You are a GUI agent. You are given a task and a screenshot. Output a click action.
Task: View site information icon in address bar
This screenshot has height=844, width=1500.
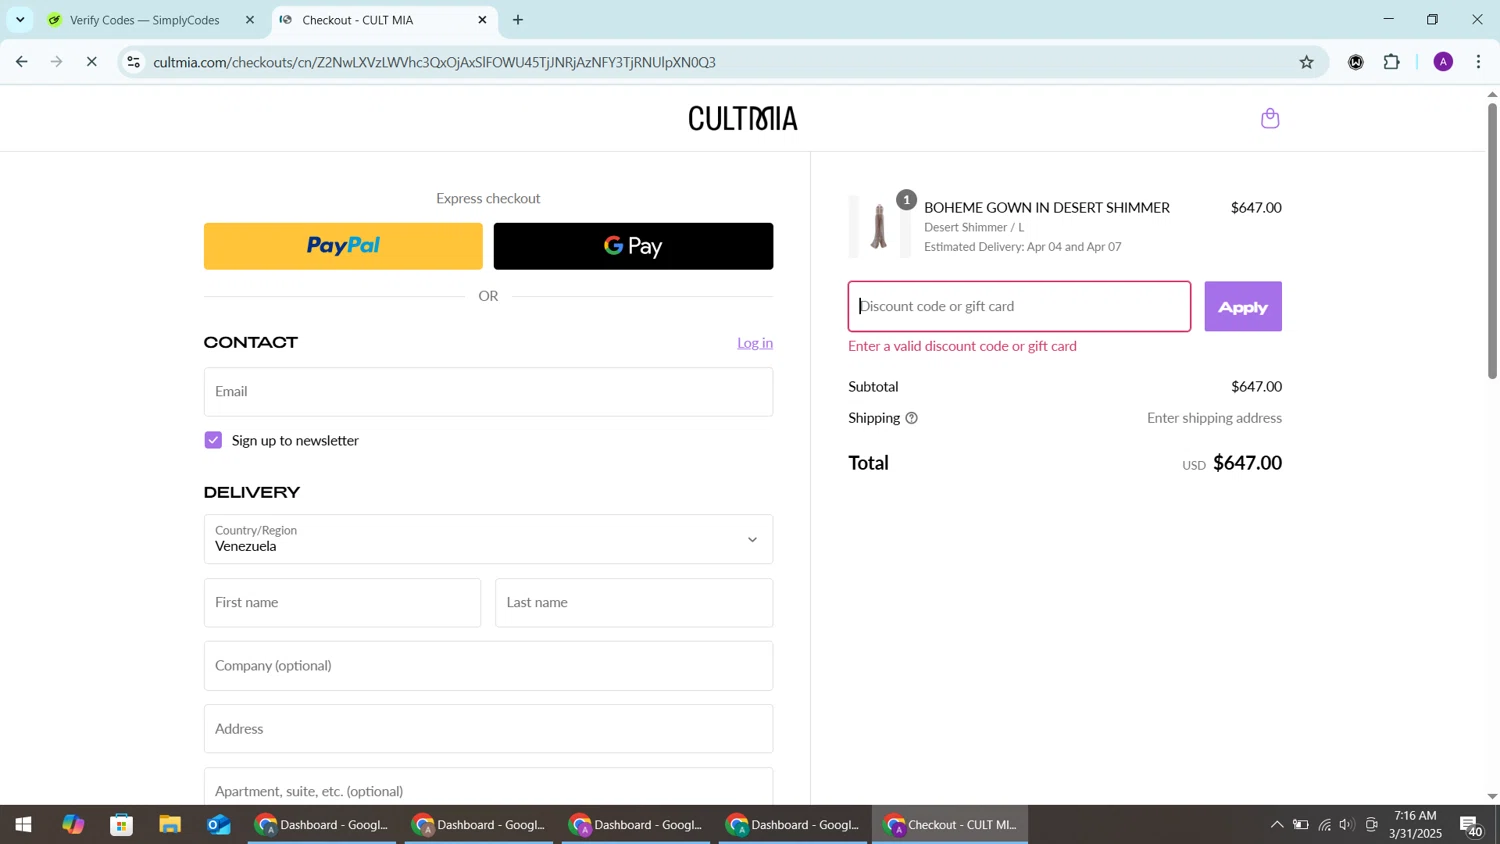click(x=133, y=62)
